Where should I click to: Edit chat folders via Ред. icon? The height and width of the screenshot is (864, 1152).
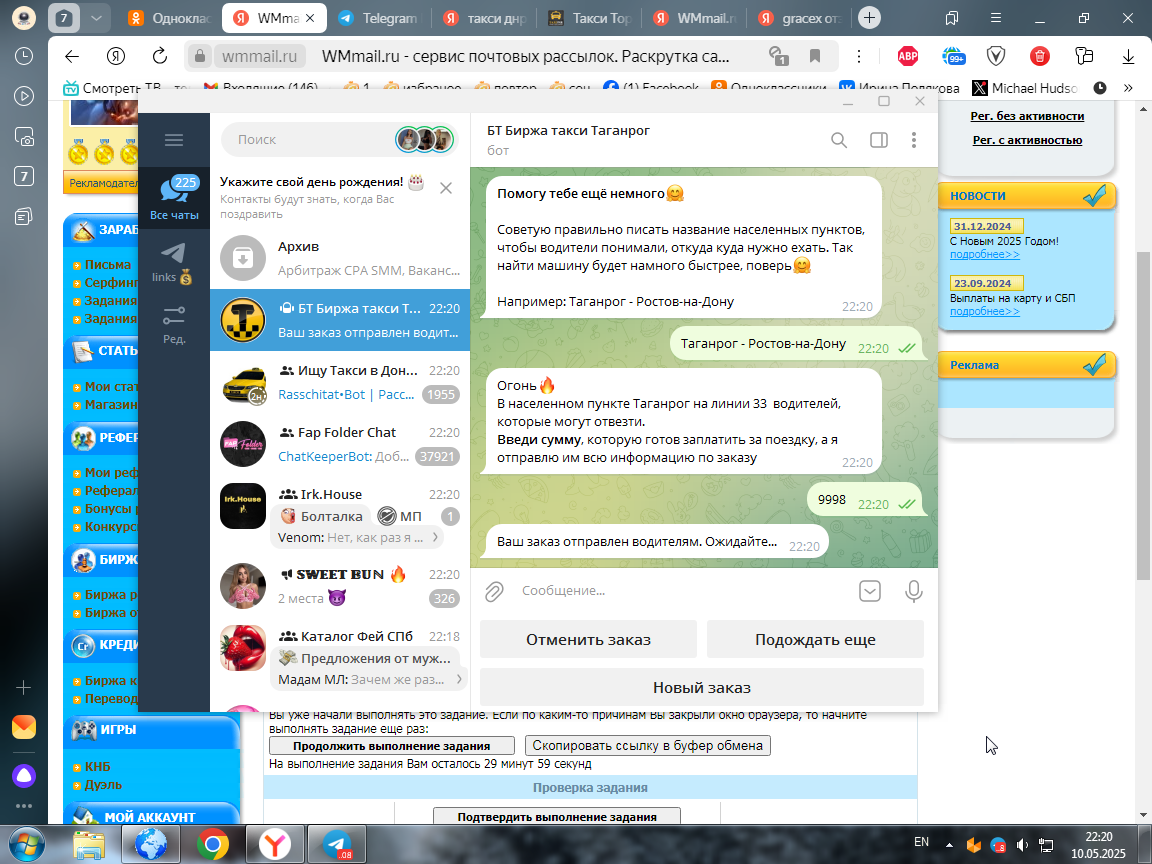tap(174, 325)
